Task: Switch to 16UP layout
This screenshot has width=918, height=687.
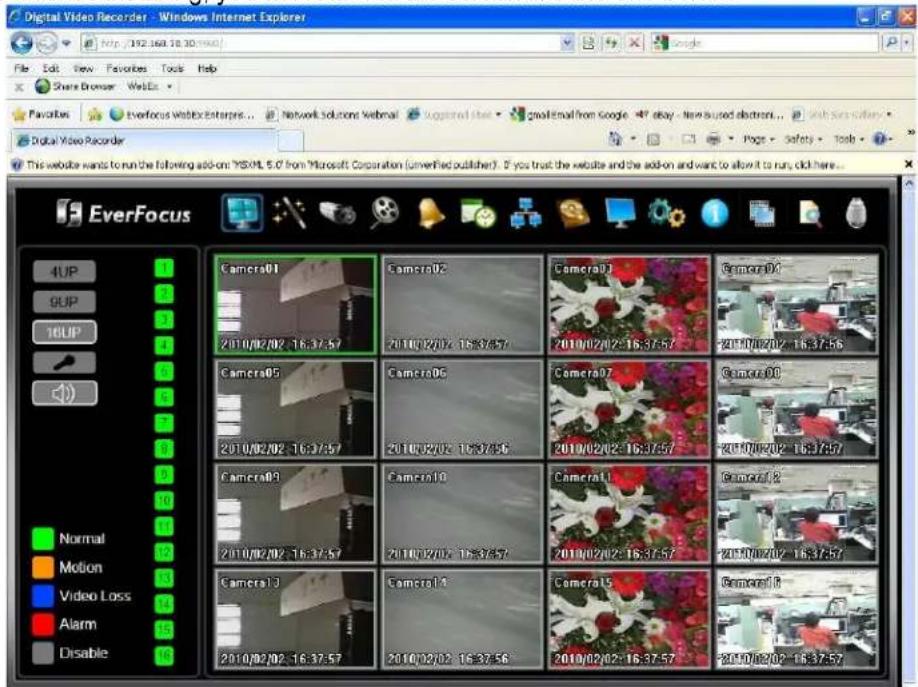Action: [64, 333]
